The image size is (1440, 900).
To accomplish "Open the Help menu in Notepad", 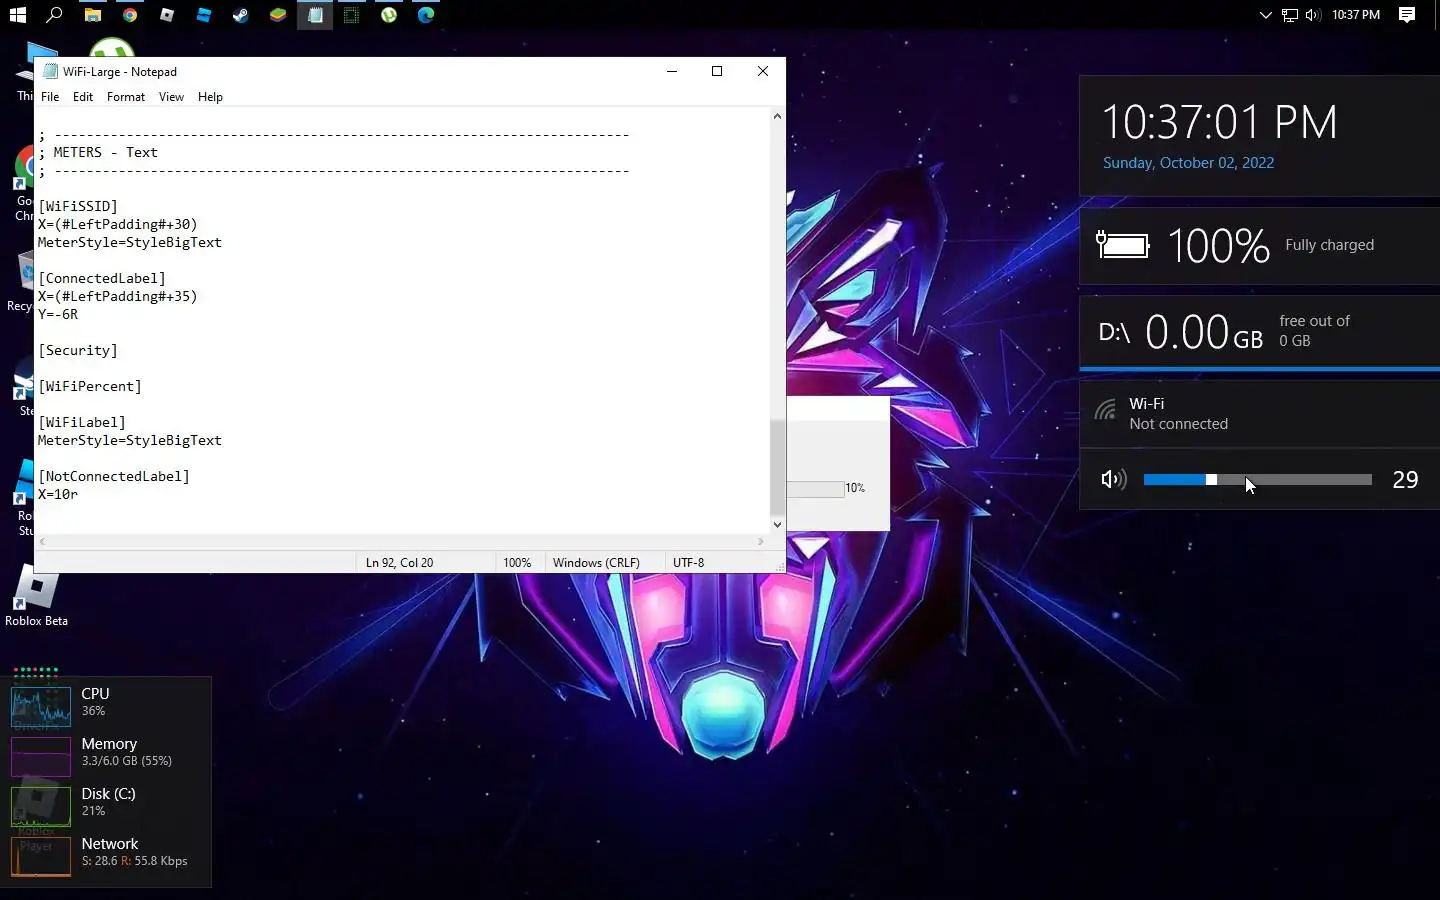I will (210, 97).
